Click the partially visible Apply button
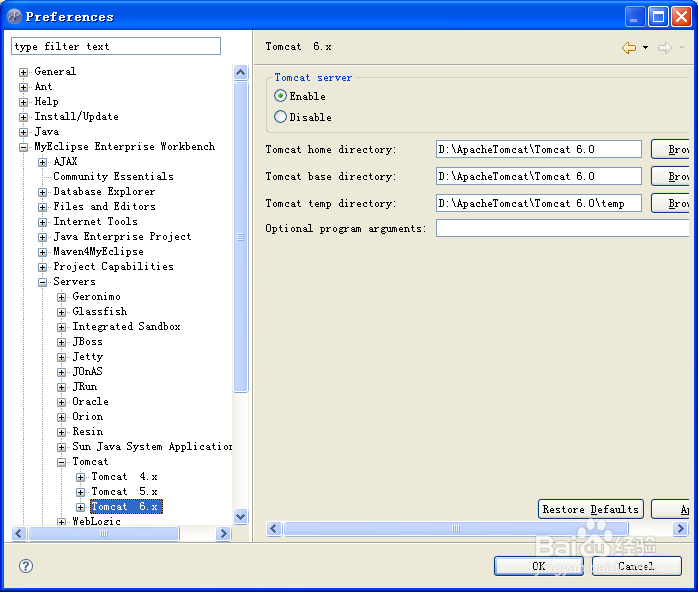698x592 pixels. (670, 509)
